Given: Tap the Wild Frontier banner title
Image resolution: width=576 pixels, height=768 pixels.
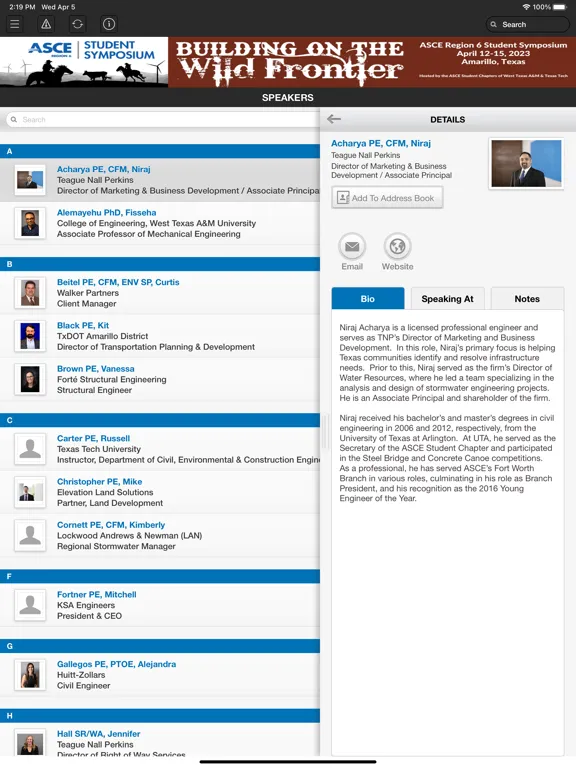Looking at the screenshot, I should (x=290, y=62).
